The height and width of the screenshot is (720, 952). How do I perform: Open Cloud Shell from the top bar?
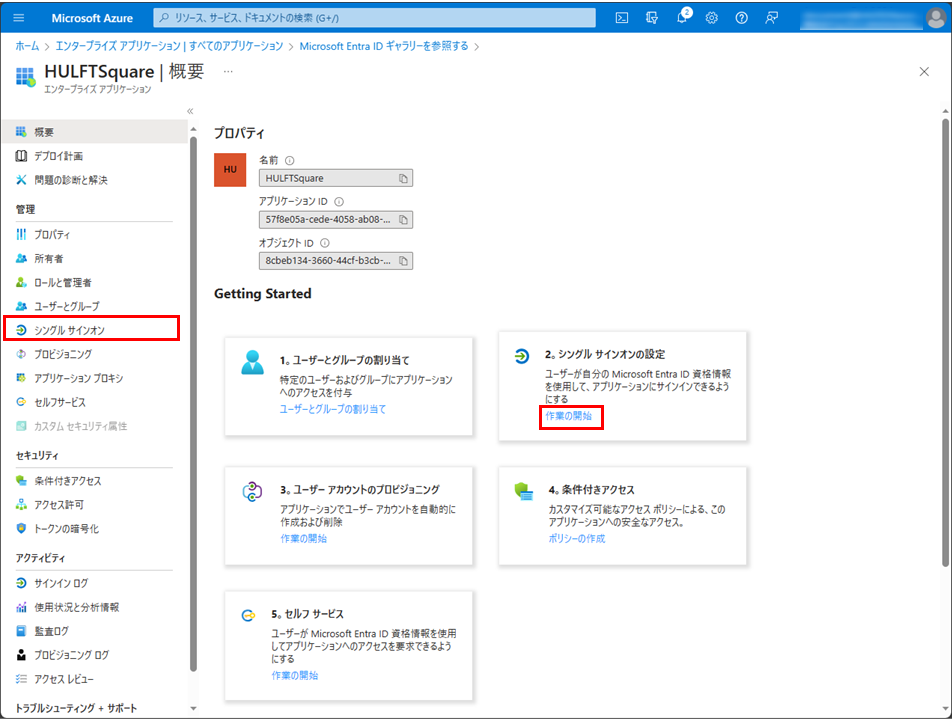coord(621,18)
